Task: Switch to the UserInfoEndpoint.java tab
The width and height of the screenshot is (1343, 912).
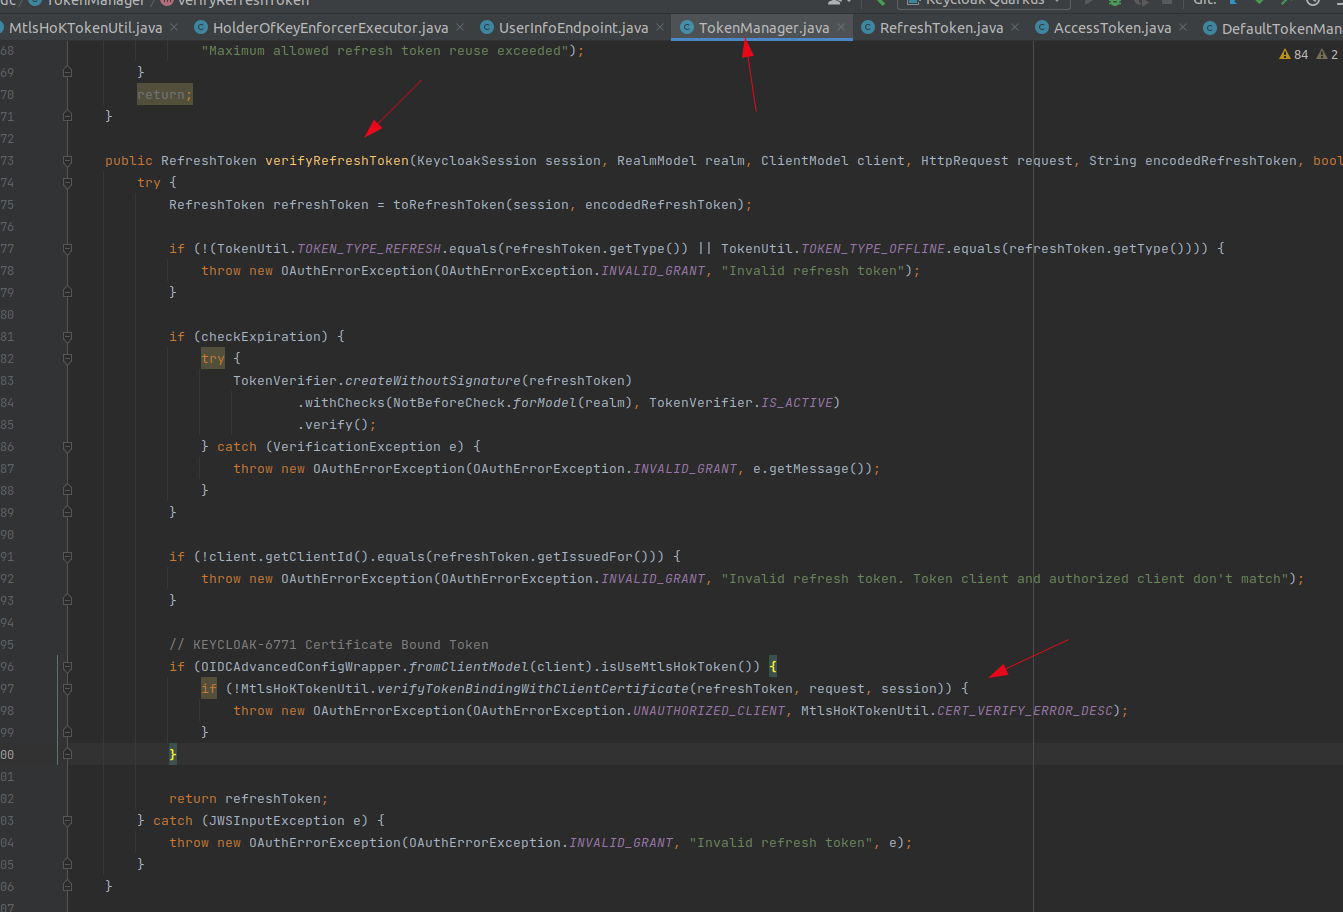Action: click(573, 28)
